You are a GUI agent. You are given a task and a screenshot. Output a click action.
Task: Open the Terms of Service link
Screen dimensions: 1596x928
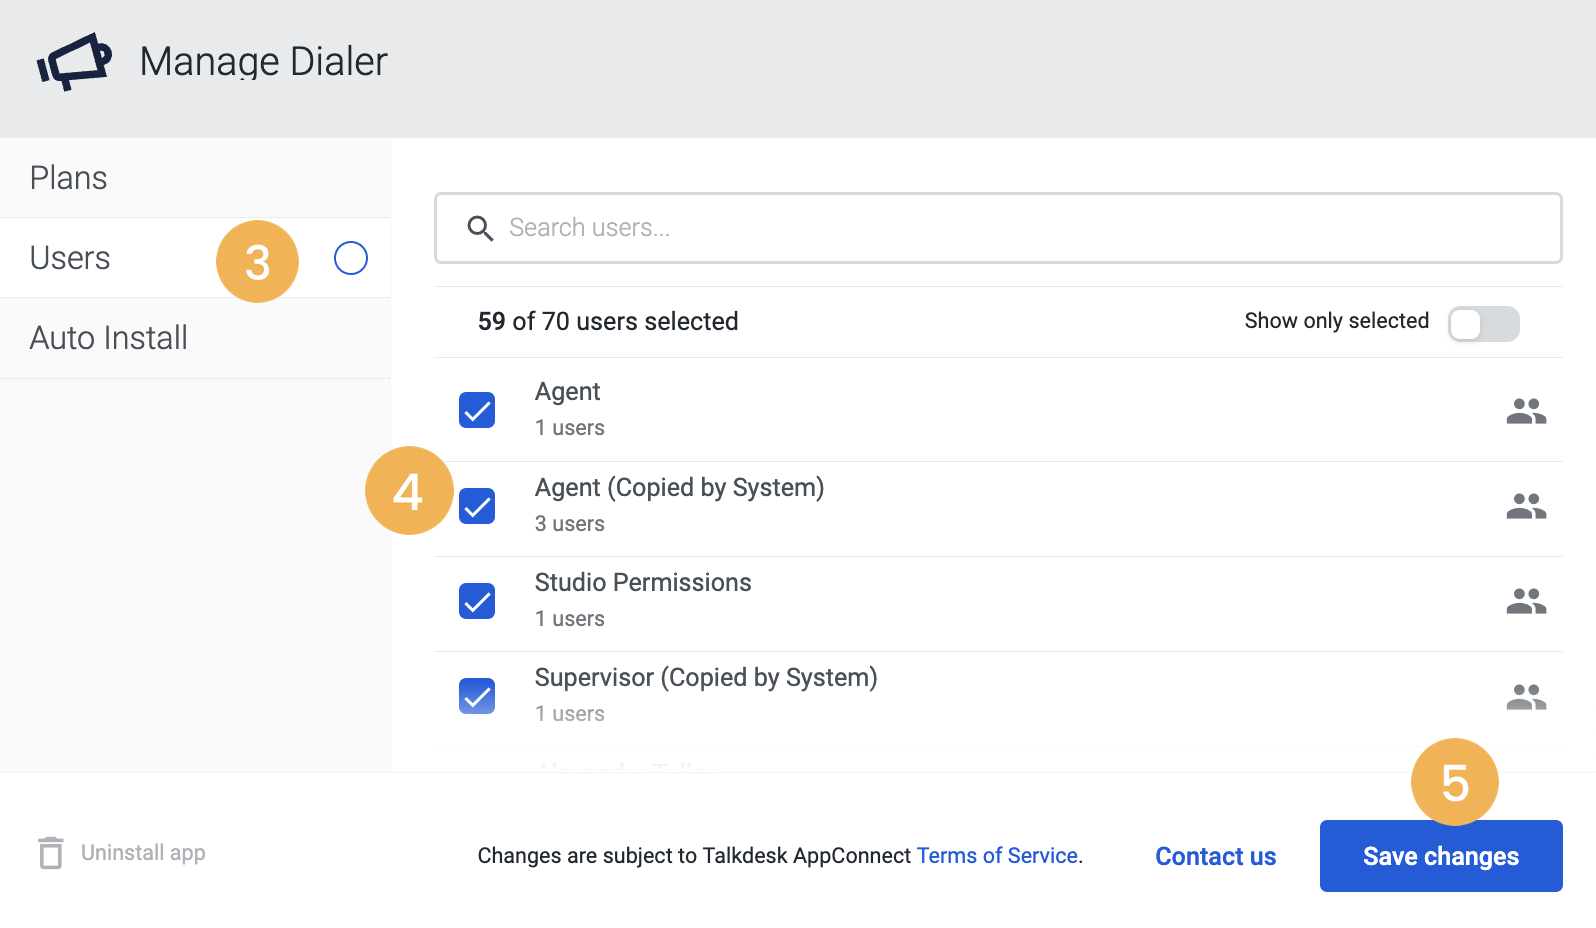click(x=997, y=856)
